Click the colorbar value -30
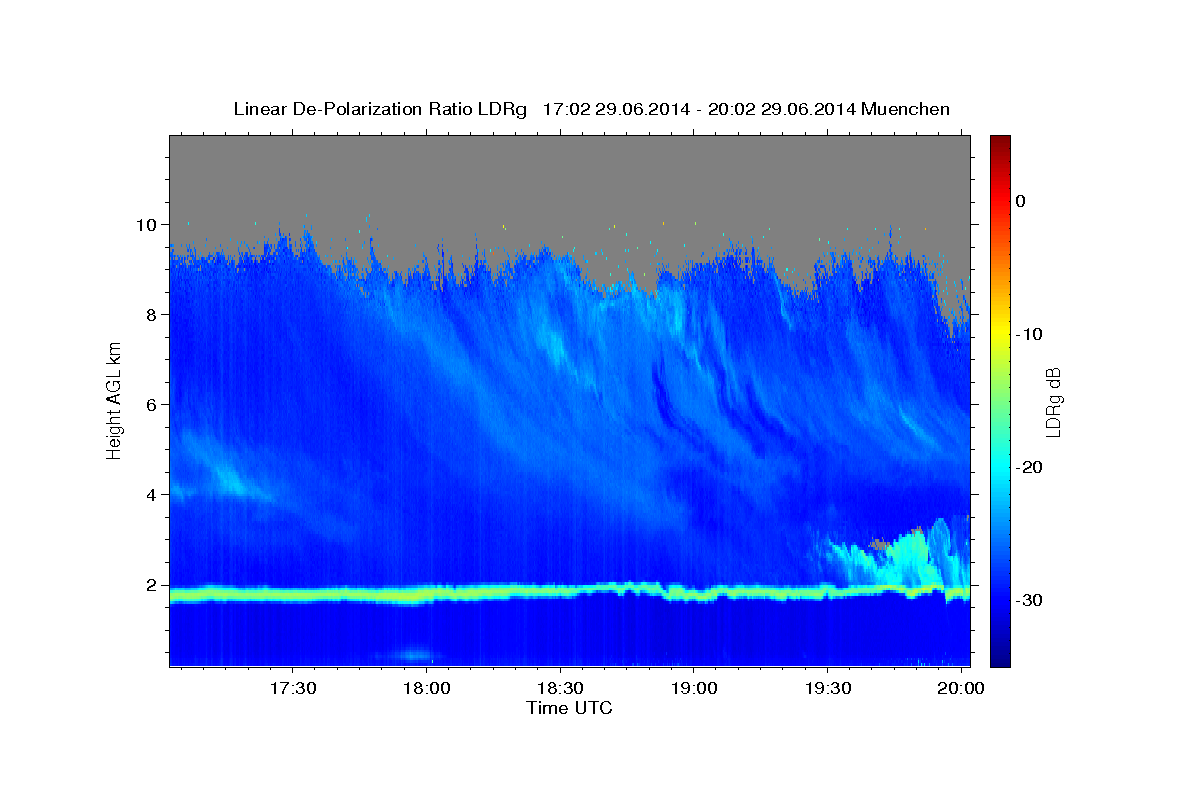 (1030, 600)
